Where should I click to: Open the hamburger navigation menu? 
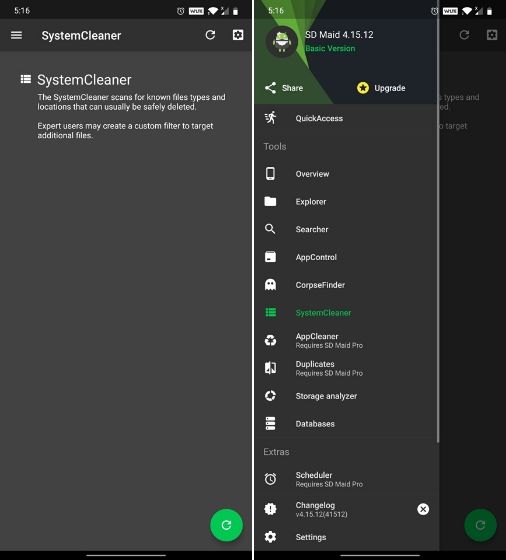[16, 35]
